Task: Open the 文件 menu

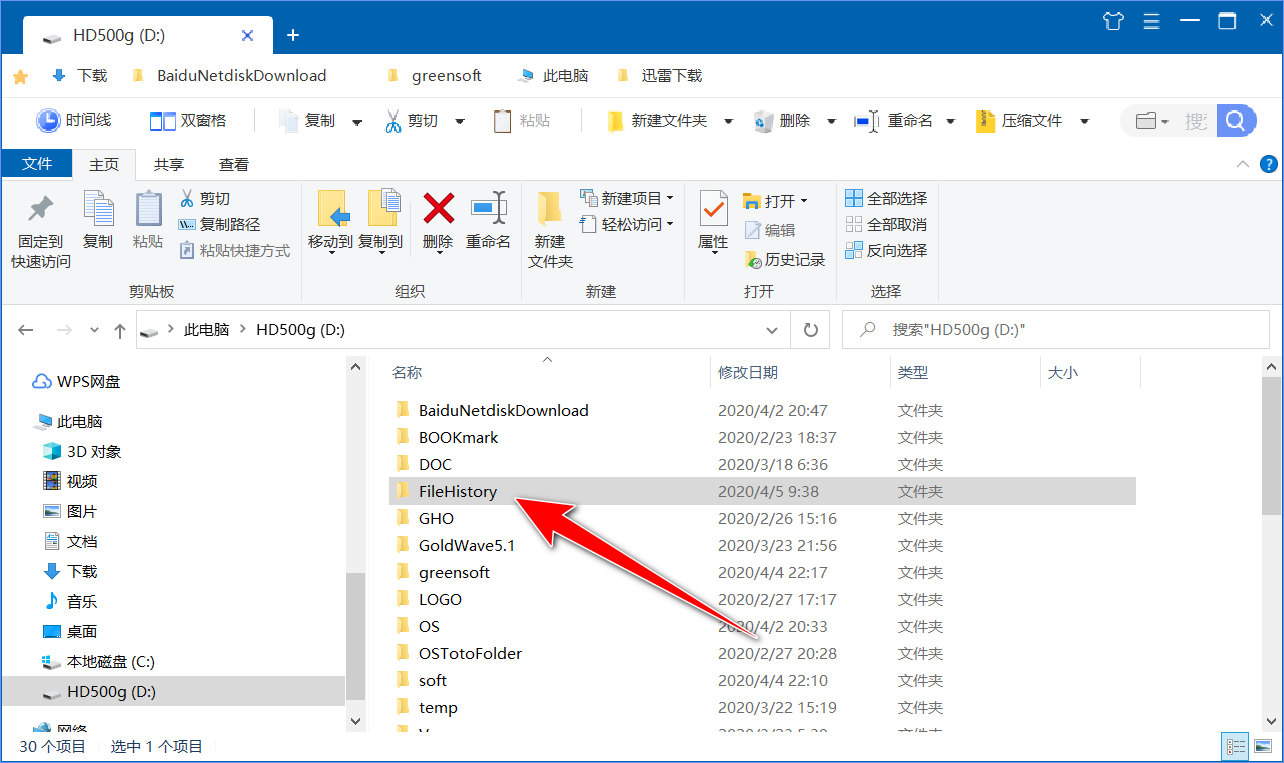Action: (x=37, y=163)
